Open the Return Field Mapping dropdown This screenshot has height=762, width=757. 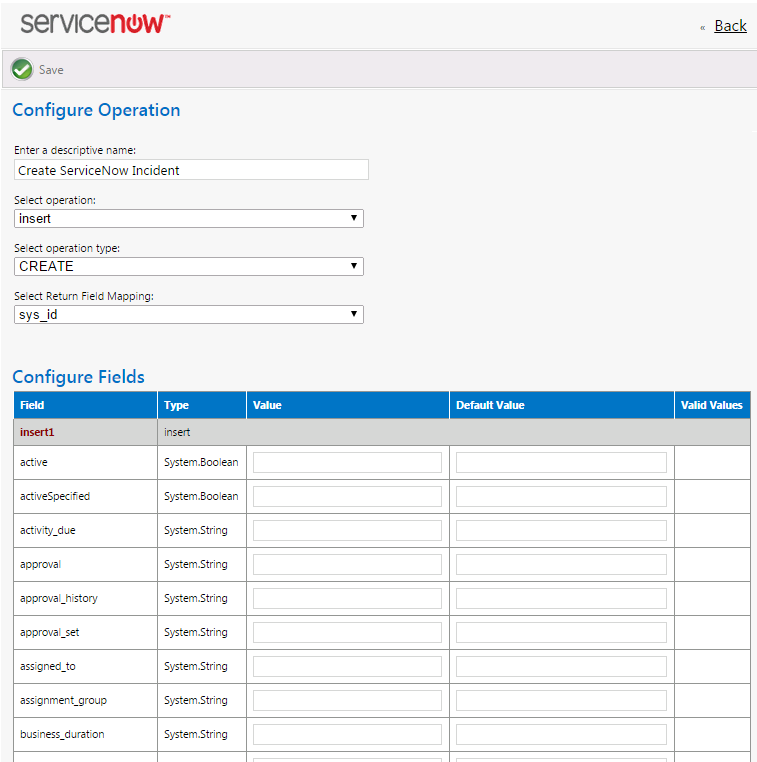coord(189,314)
